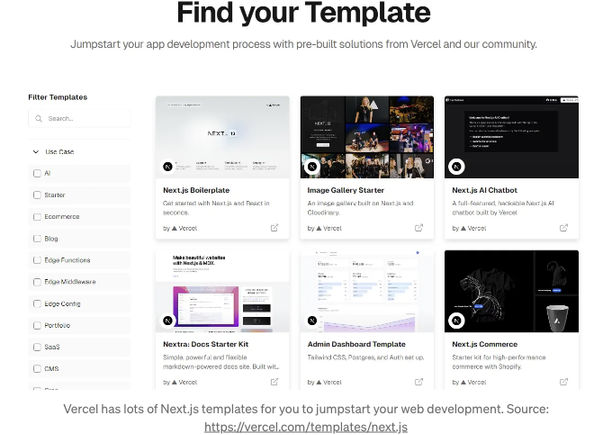The width and height of the screenshot is (612, 435).
Task: Enable the Portfolio filter checkbox
Action: click(x=37, y=325)
